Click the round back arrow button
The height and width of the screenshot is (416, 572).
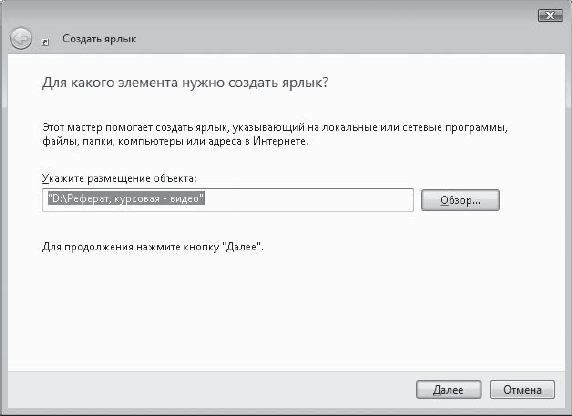(x=21, y=38)
